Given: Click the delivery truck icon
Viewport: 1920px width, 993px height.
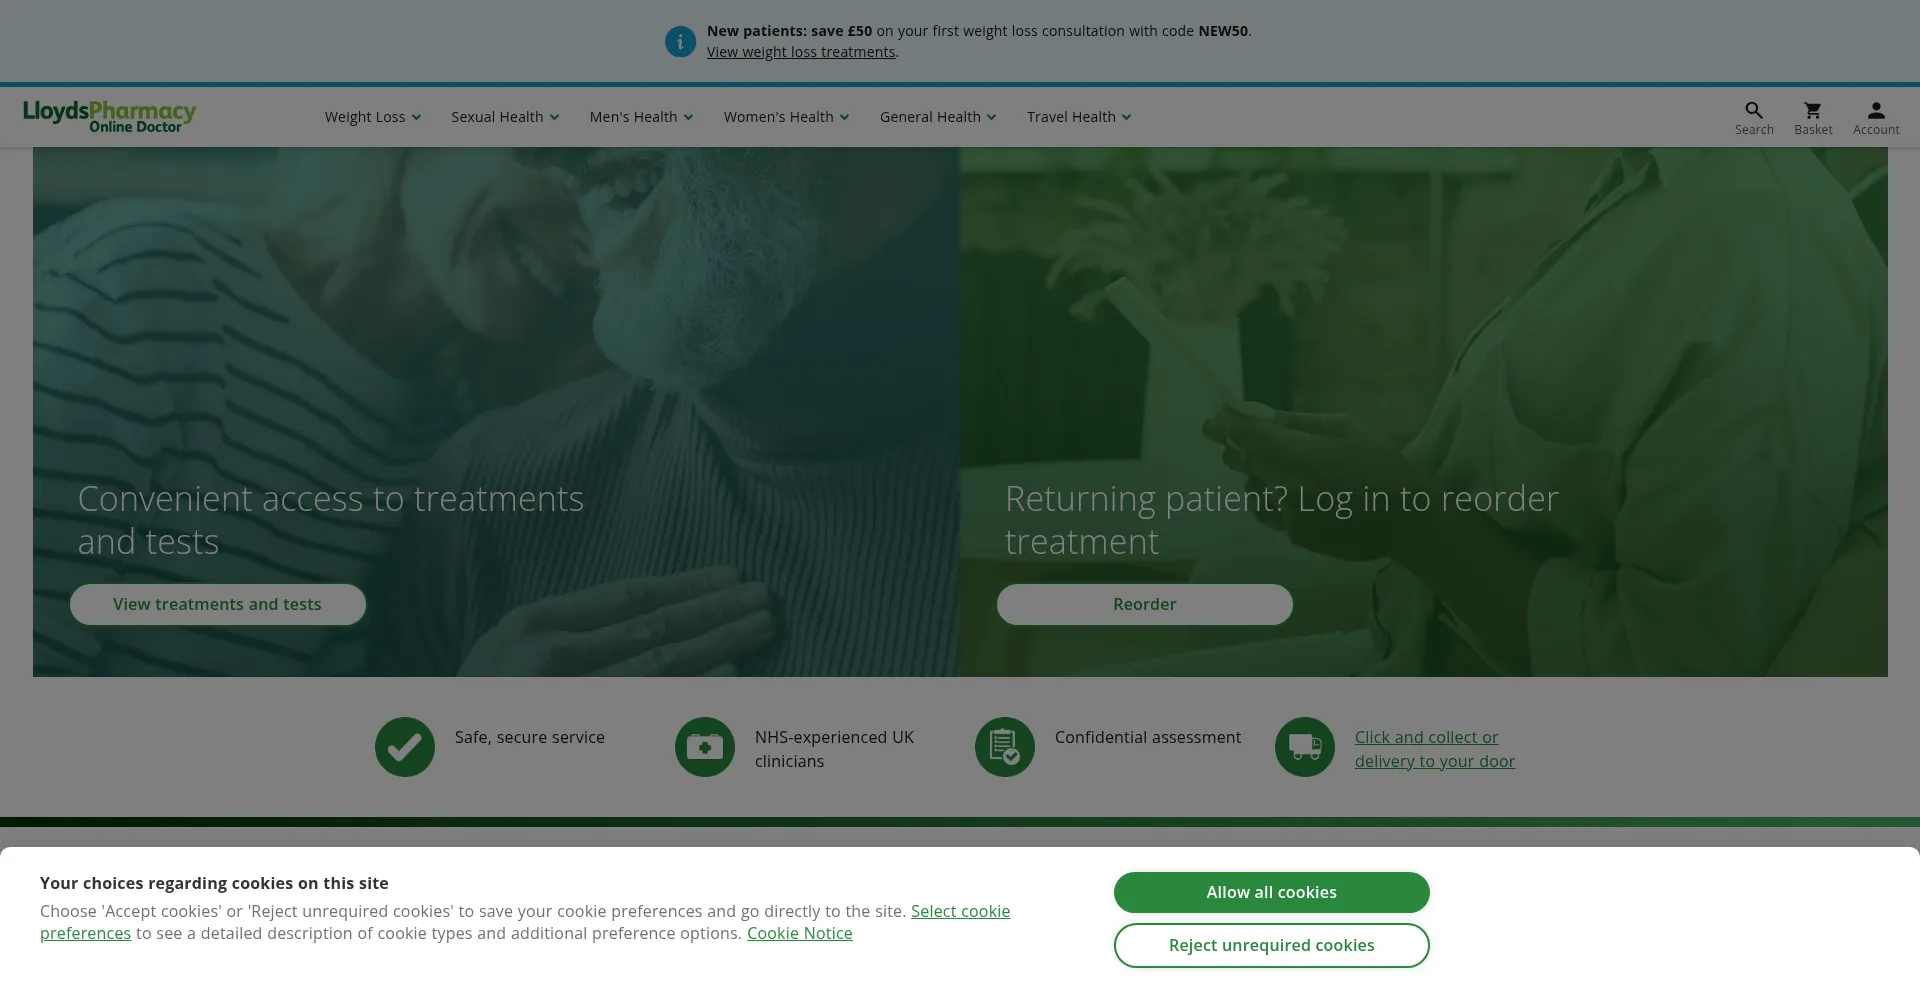Looking at the screenshot, I should (1305, 747).
